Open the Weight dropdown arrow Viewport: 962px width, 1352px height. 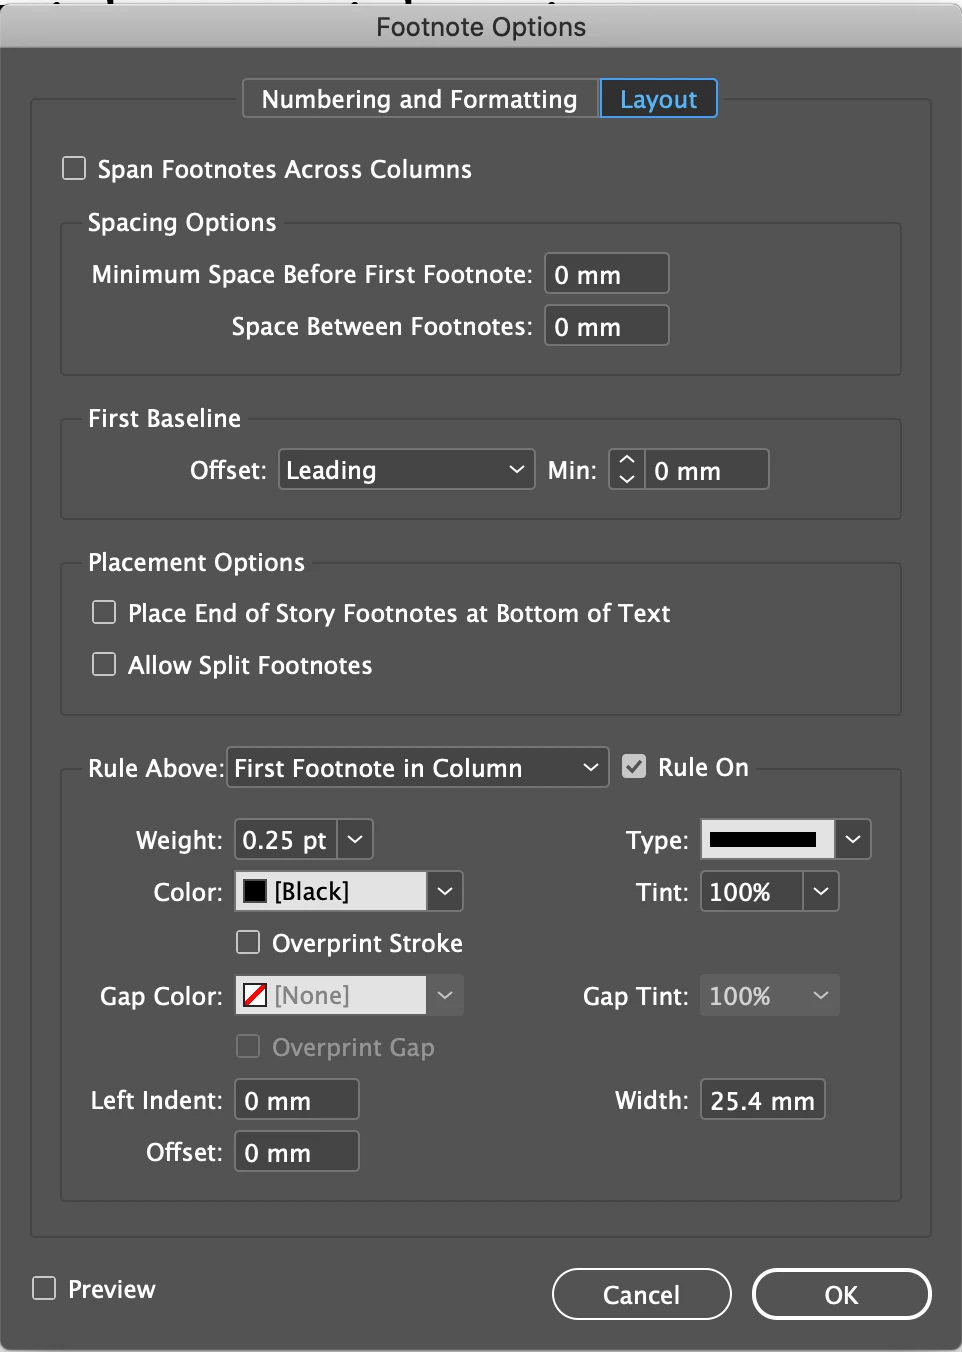355,840
